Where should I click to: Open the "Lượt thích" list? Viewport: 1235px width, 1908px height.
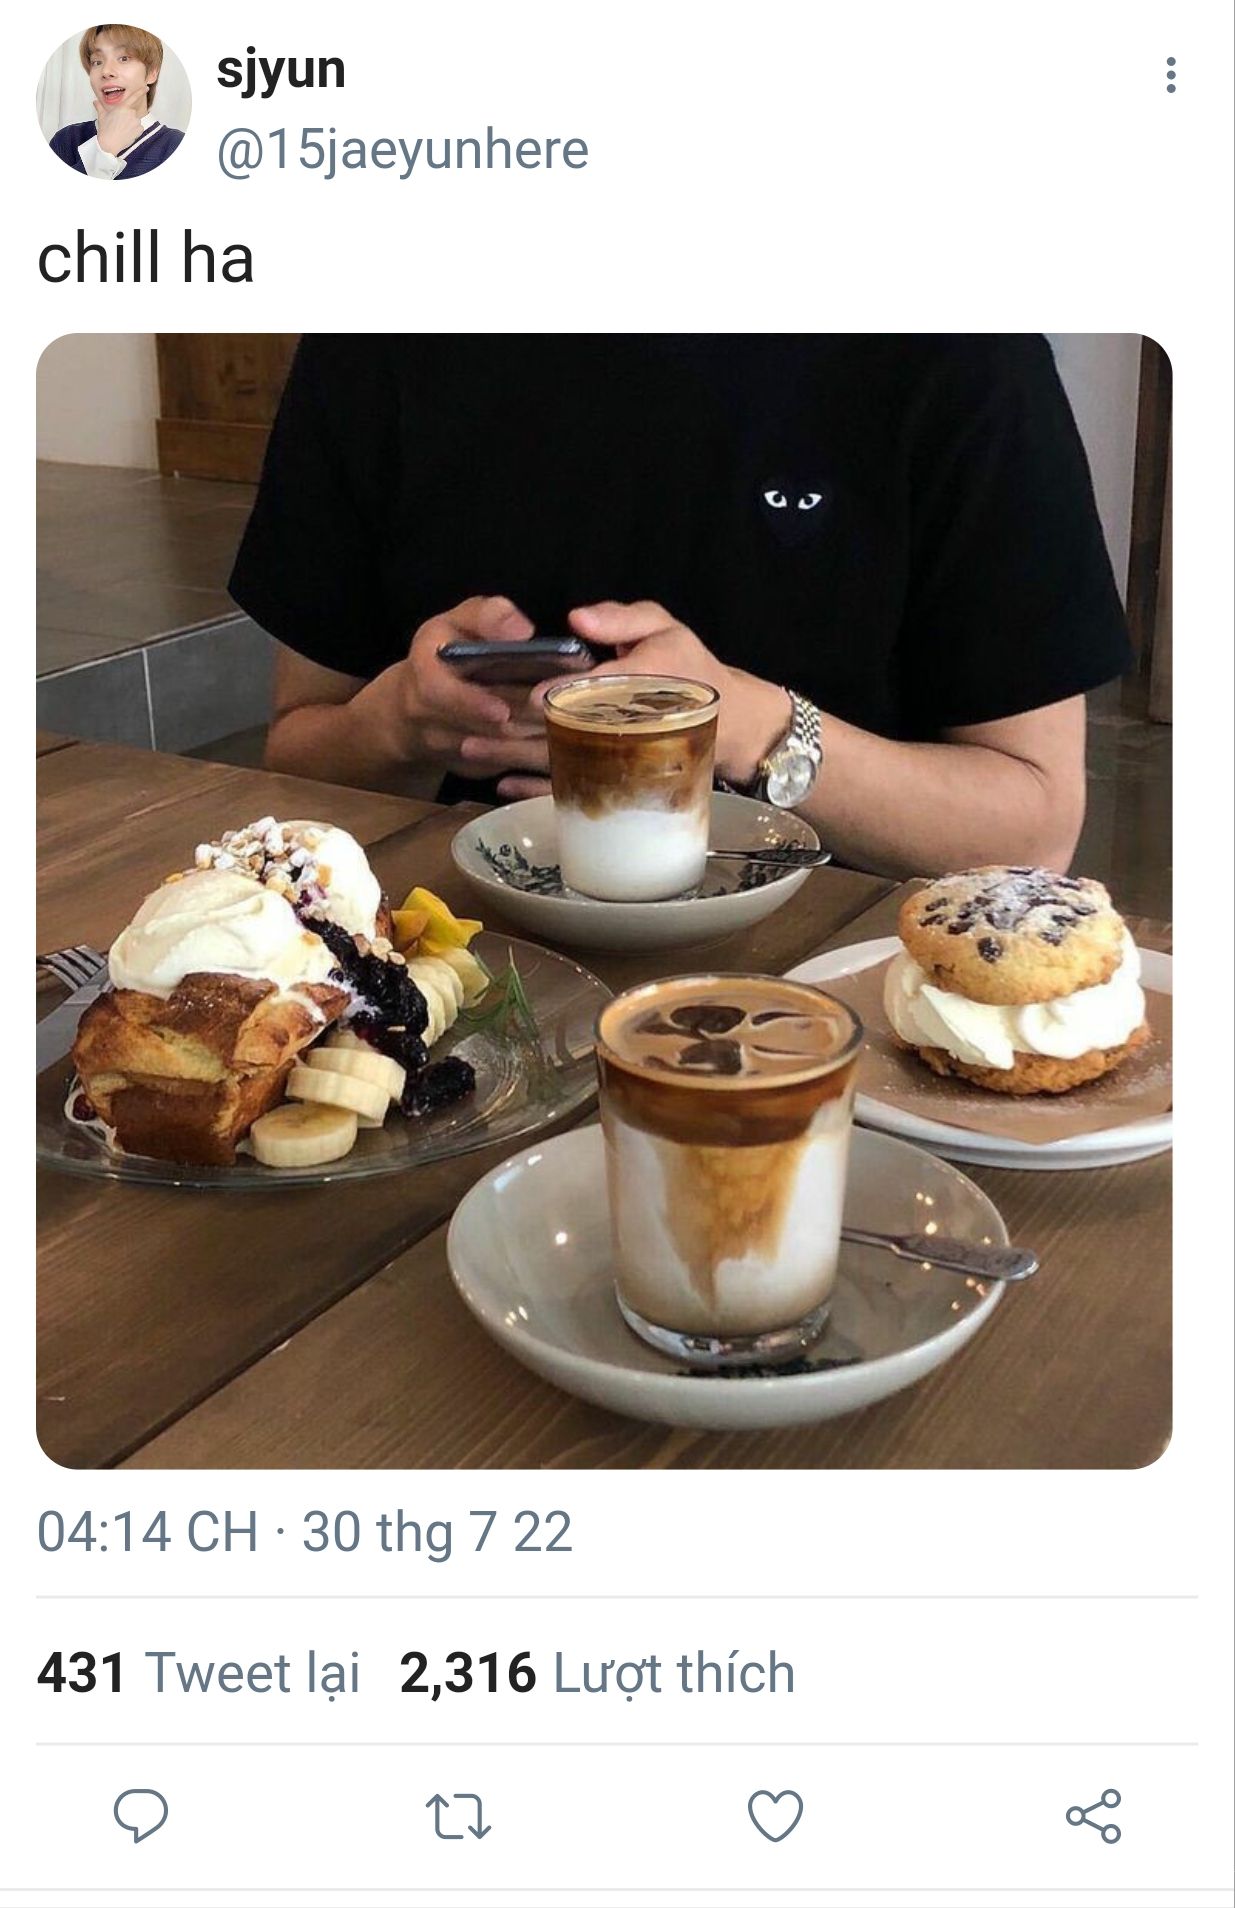[674, 1674]
